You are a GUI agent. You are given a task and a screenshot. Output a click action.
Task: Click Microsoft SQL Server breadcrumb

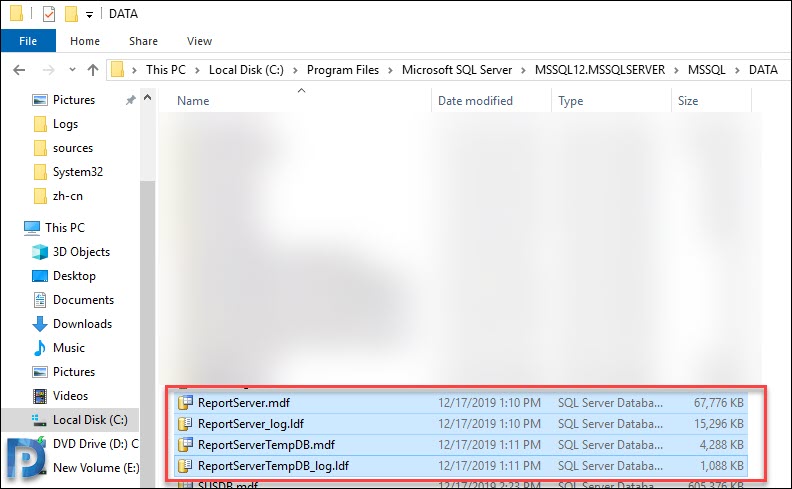pos(457,70)
